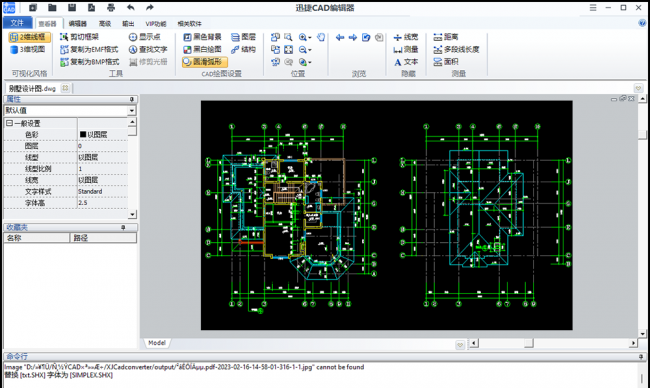Click the PDF export icon in title bar
Image resolution: width=650 pixels, height=388 pixels.
pos(91,7)
